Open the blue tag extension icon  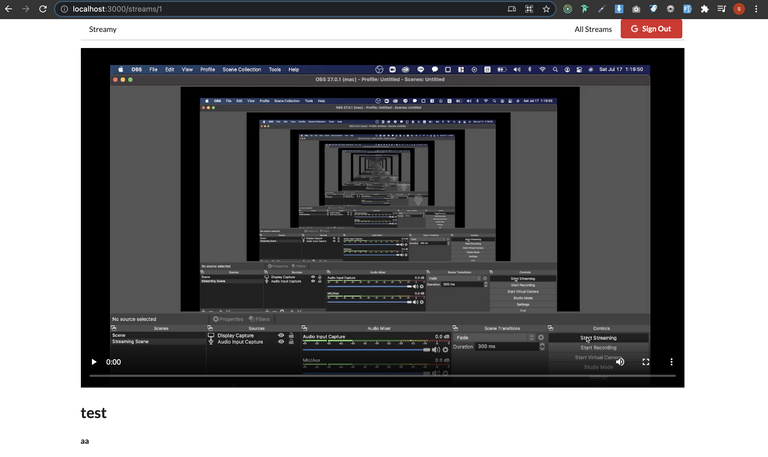click(653, 9)
